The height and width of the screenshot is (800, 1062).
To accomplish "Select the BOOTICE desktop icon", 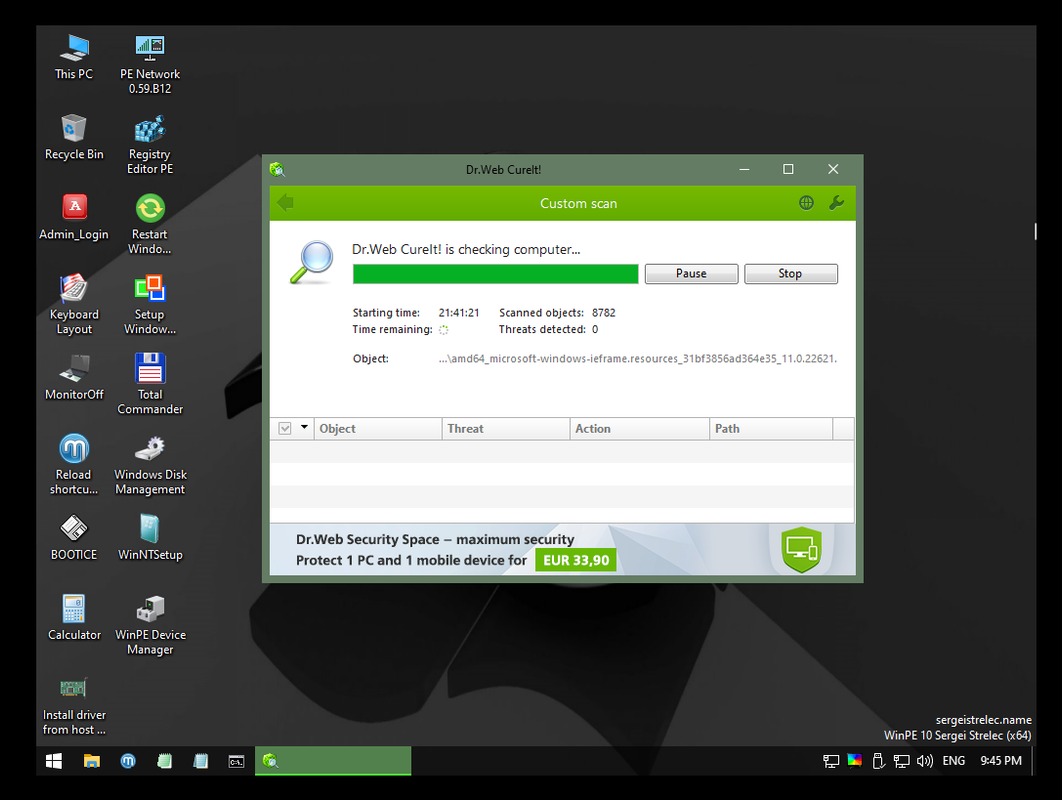I will tap(74, 539).
